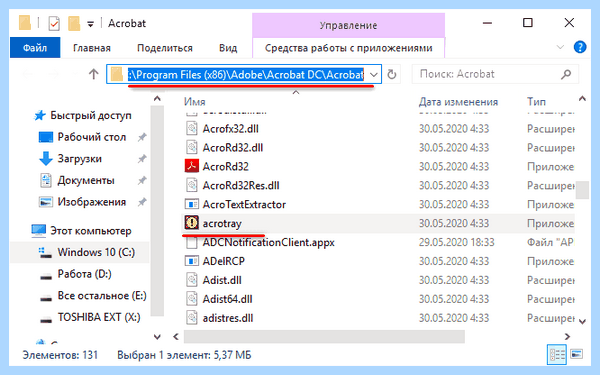
Task: Click the red Adobe AcroRd32 icon
Action: pyautogui.click(x=192, y=166)
